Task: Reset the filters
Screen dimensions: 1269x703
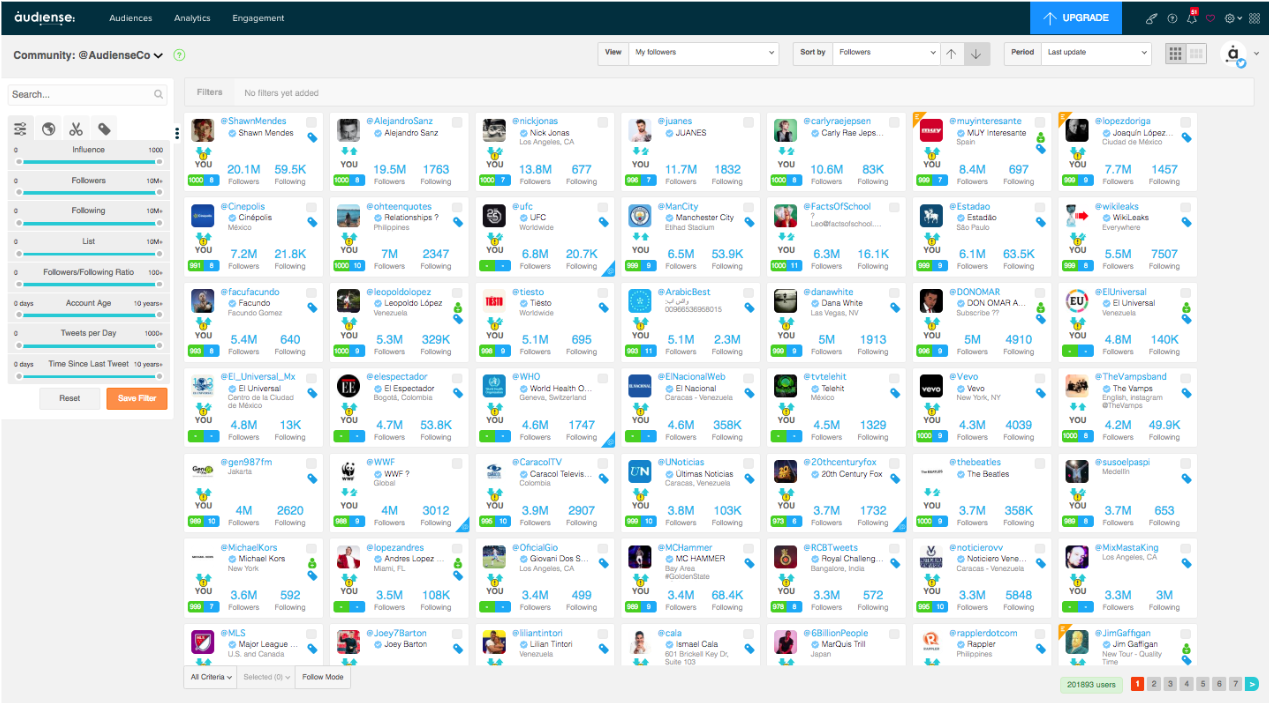Action: pyautogui.click(x=69, y=398)
